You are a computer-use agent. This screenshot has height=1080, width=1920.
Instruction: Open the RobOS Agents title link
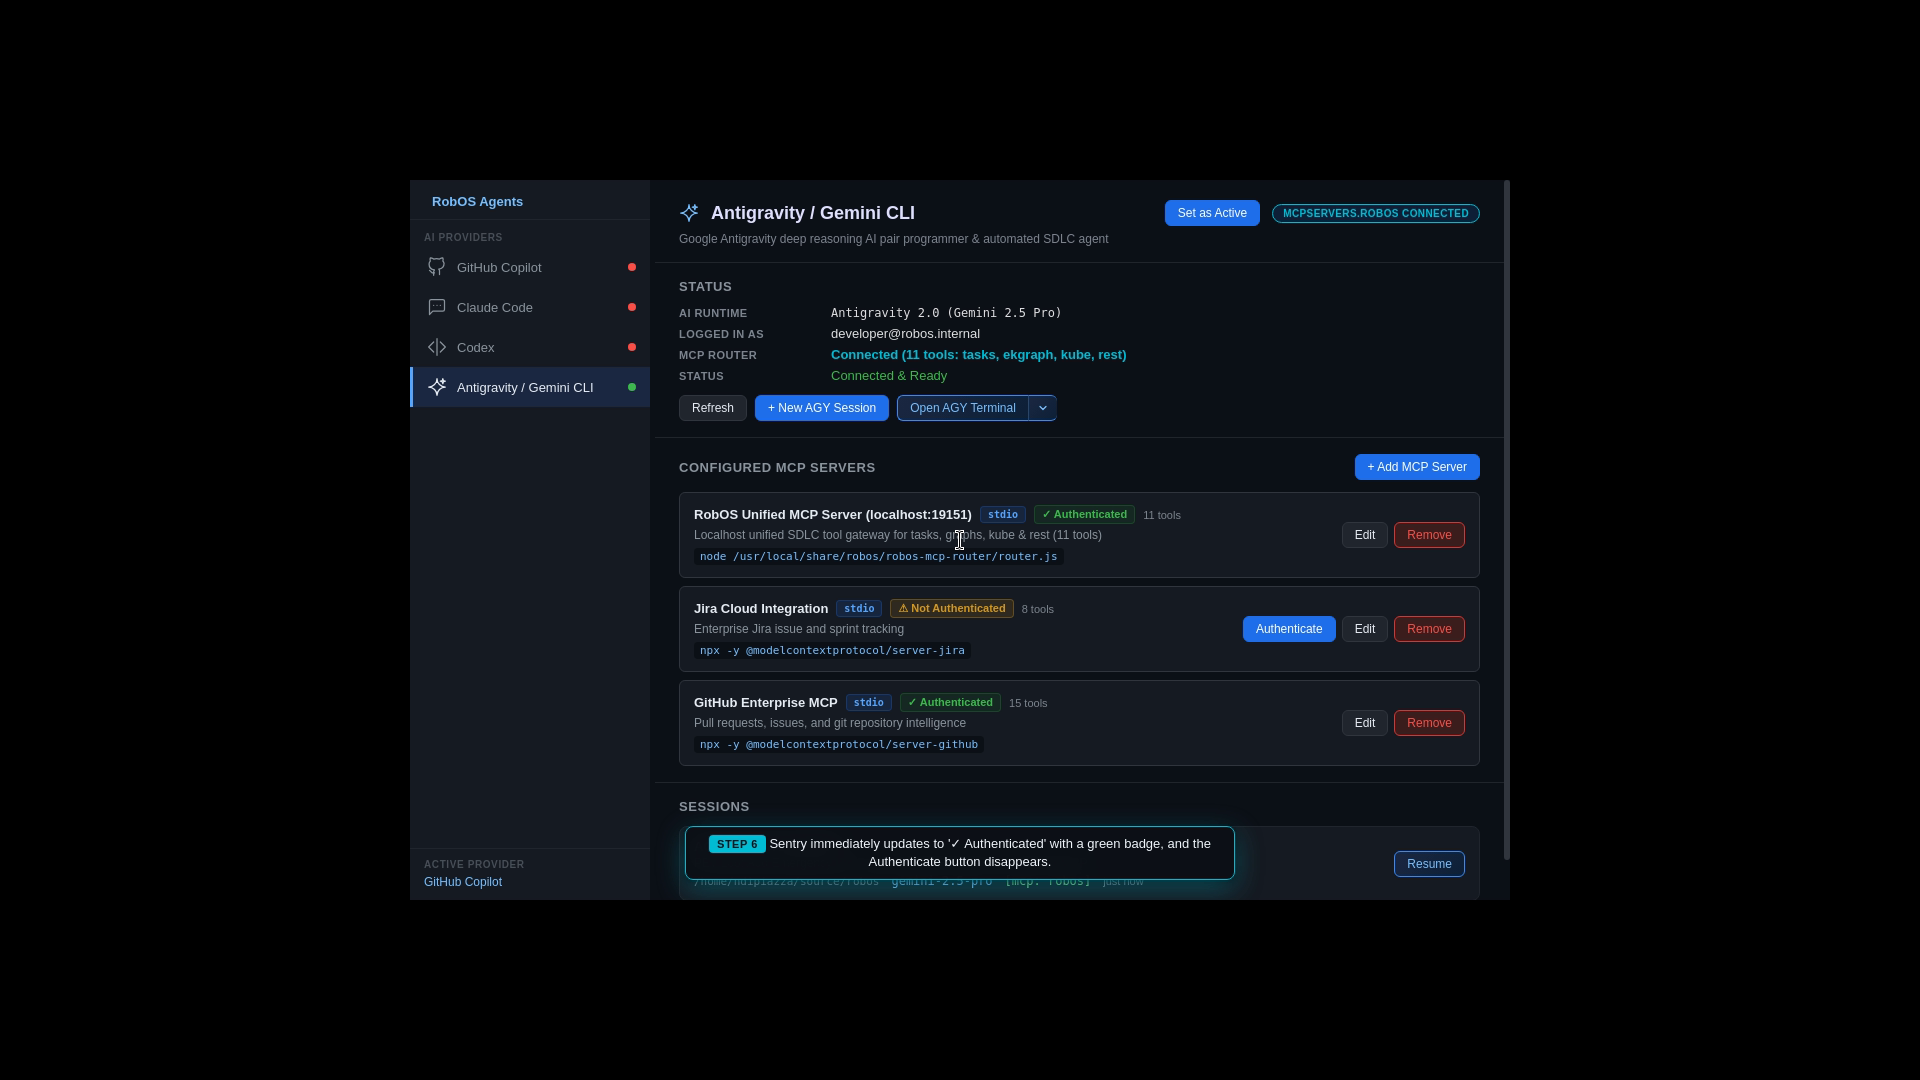[477, 202]
